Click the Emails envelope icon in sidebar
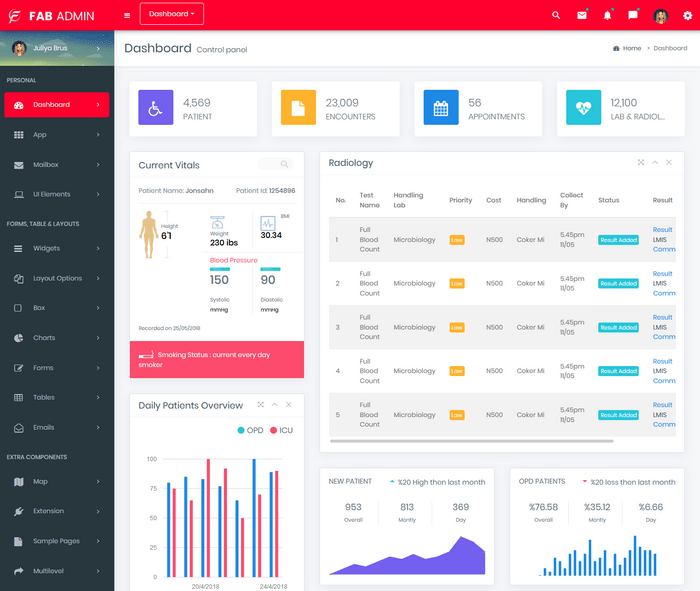The height and width of the screenshot is (591, 700). (x=18, y=428)
